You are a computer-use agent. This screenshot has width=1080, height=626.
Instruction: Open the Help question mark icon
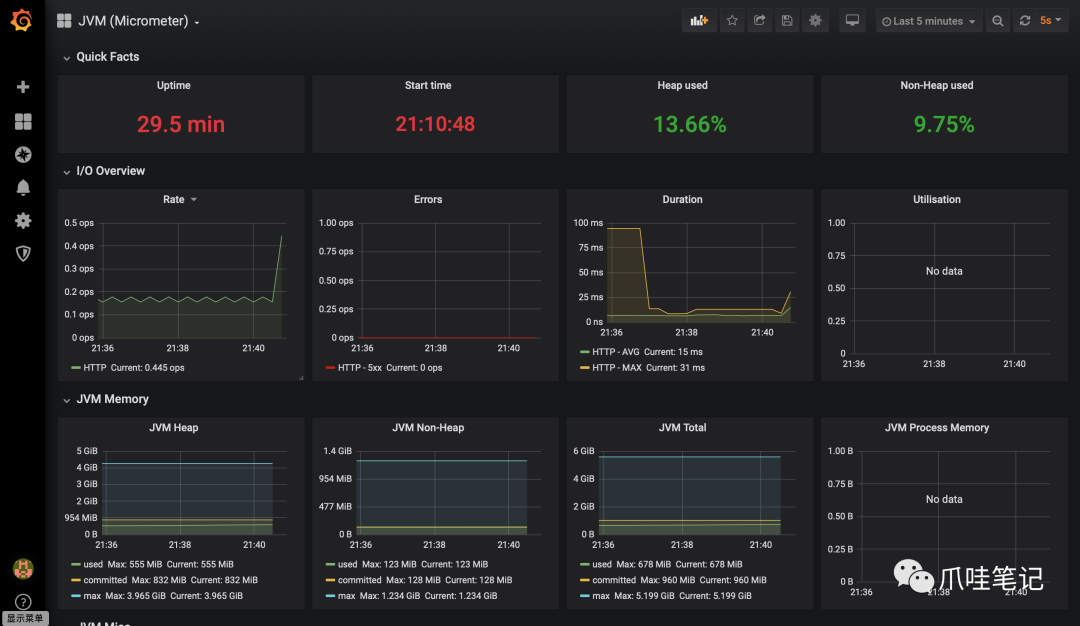(23, 602)
